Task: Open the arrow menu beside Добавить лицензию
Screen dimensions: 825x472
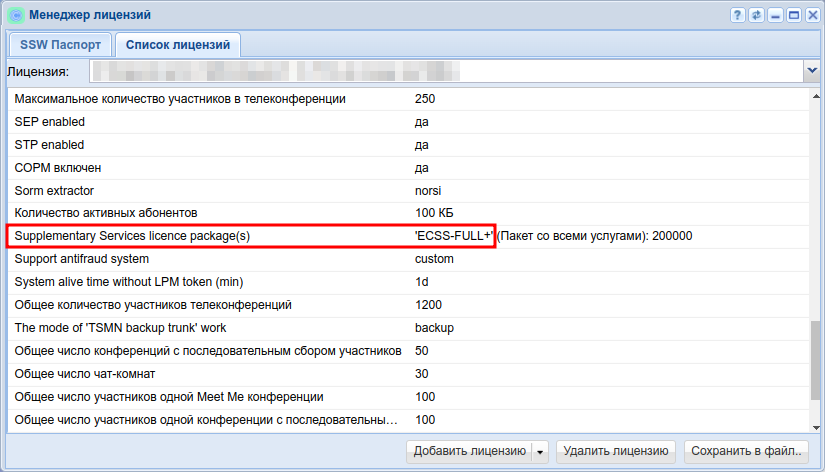Action: [x=540, y=452]
